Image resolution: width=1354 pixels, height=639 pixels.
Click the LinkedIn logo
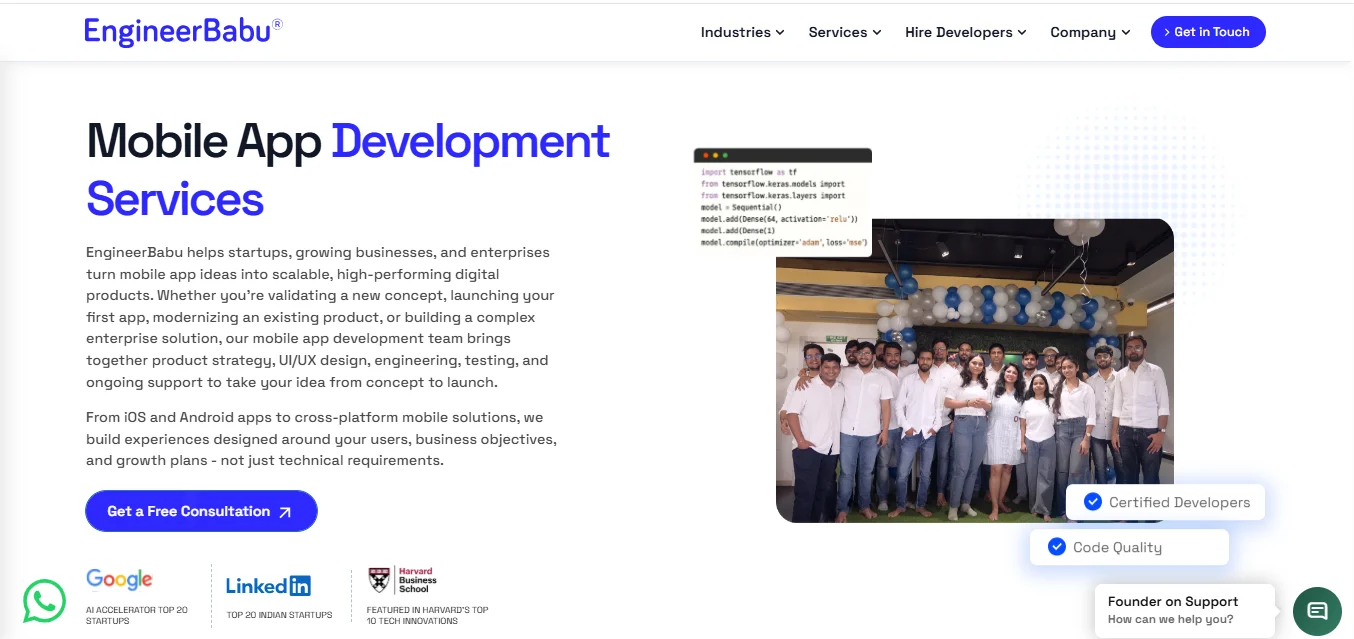tap(268, 586)
